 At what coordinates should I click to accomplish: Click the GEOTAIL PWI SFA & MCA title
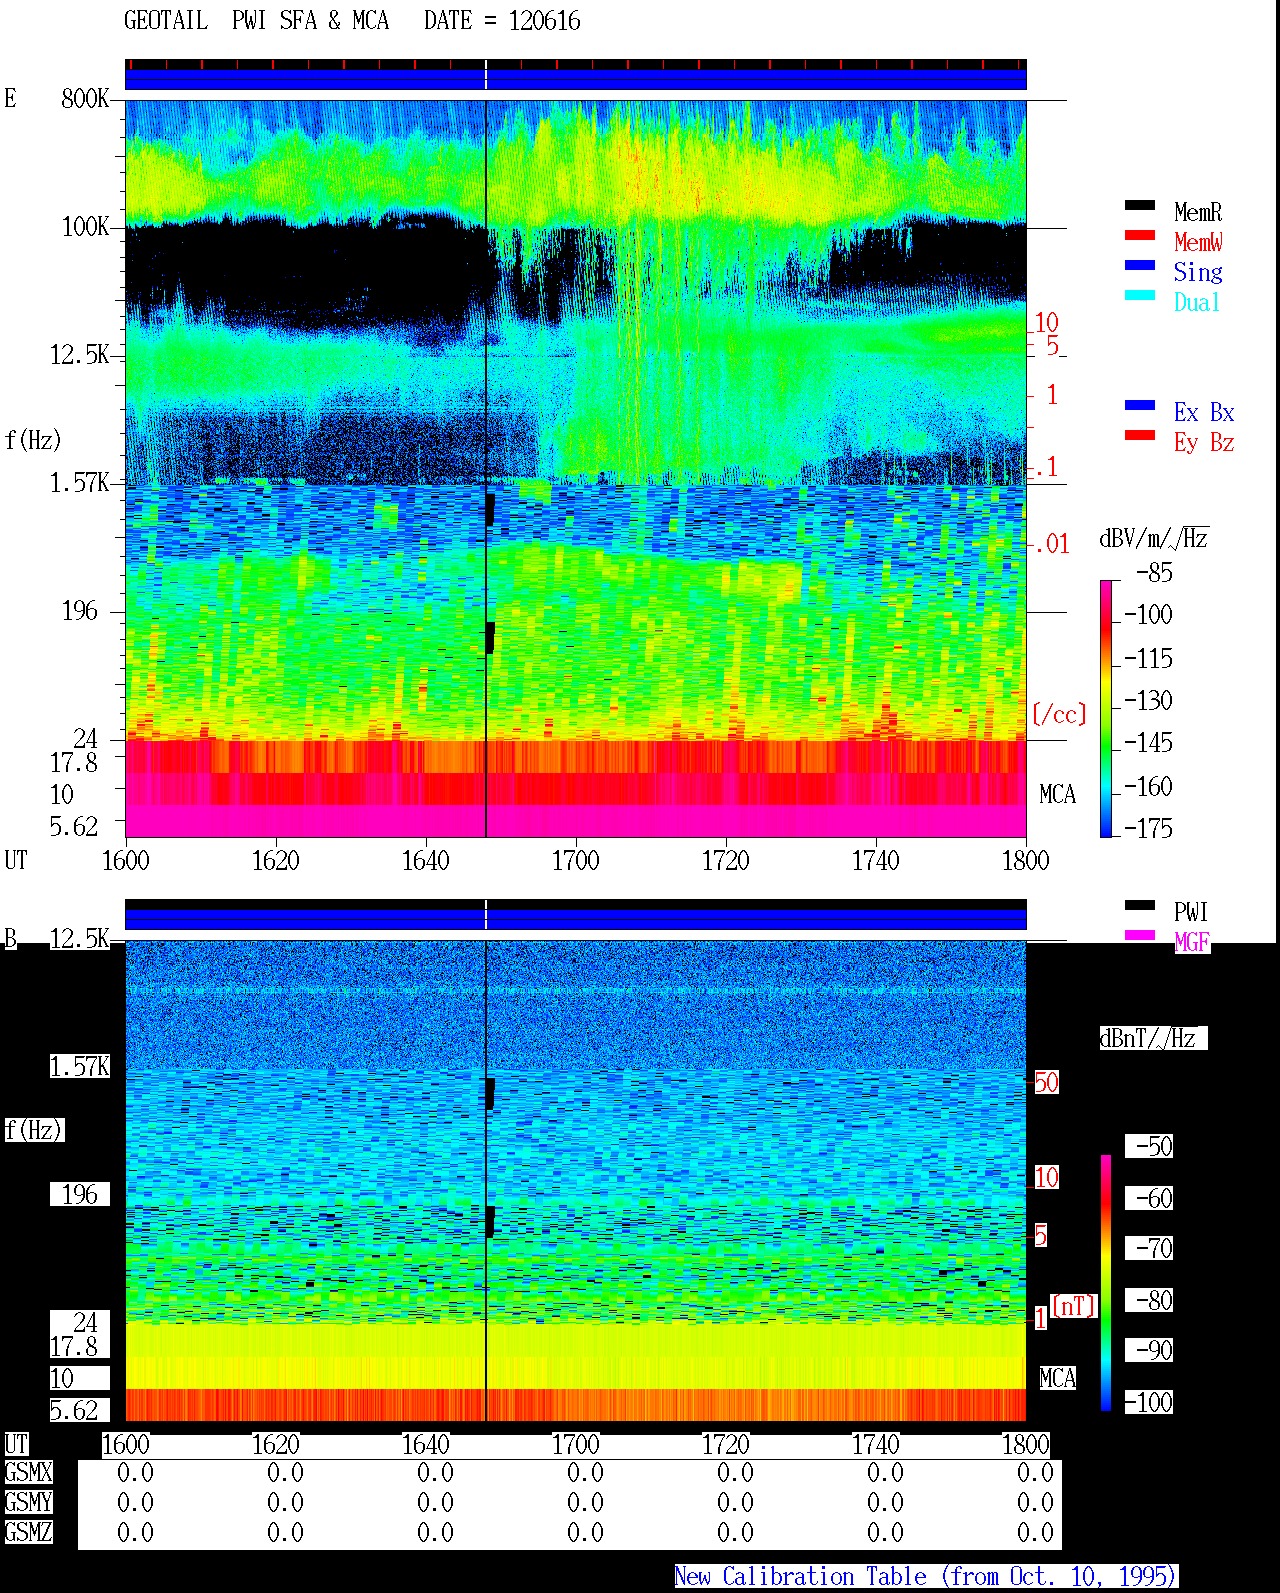[256, 21]
